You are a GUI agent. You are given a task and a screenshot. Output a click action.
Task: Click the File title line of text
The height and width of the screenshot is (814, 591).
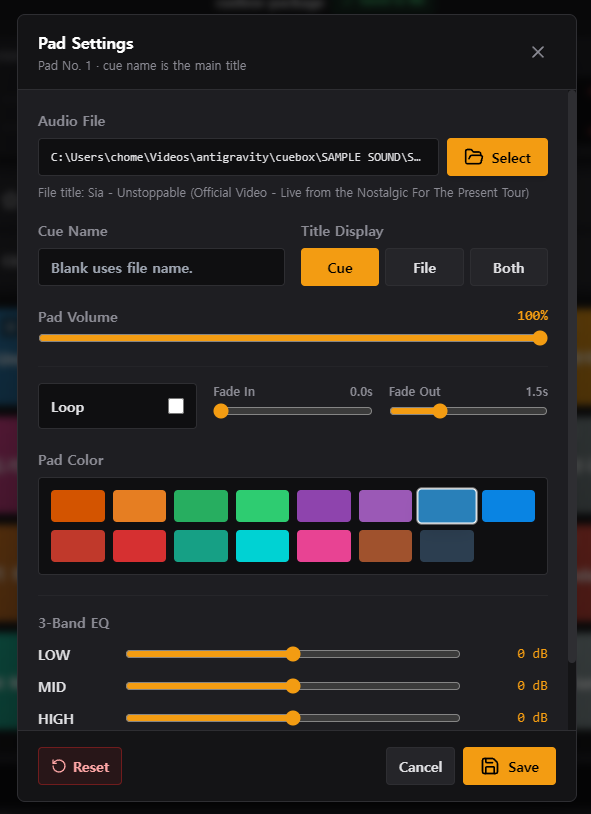click(284, 193)
